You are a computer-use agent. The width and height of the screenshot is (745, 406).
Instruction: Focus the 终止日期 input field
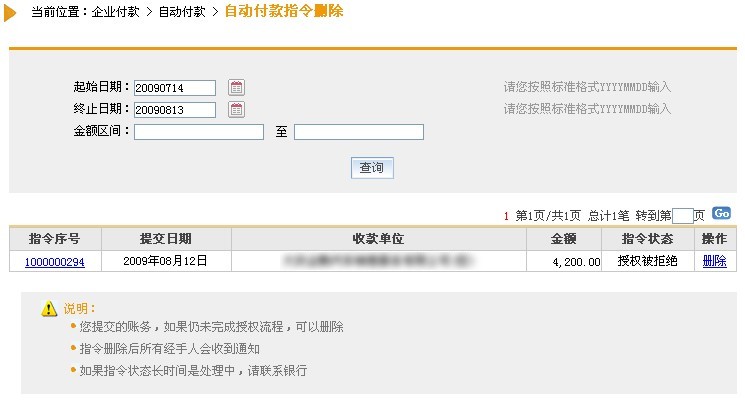(x=175, y=110)
